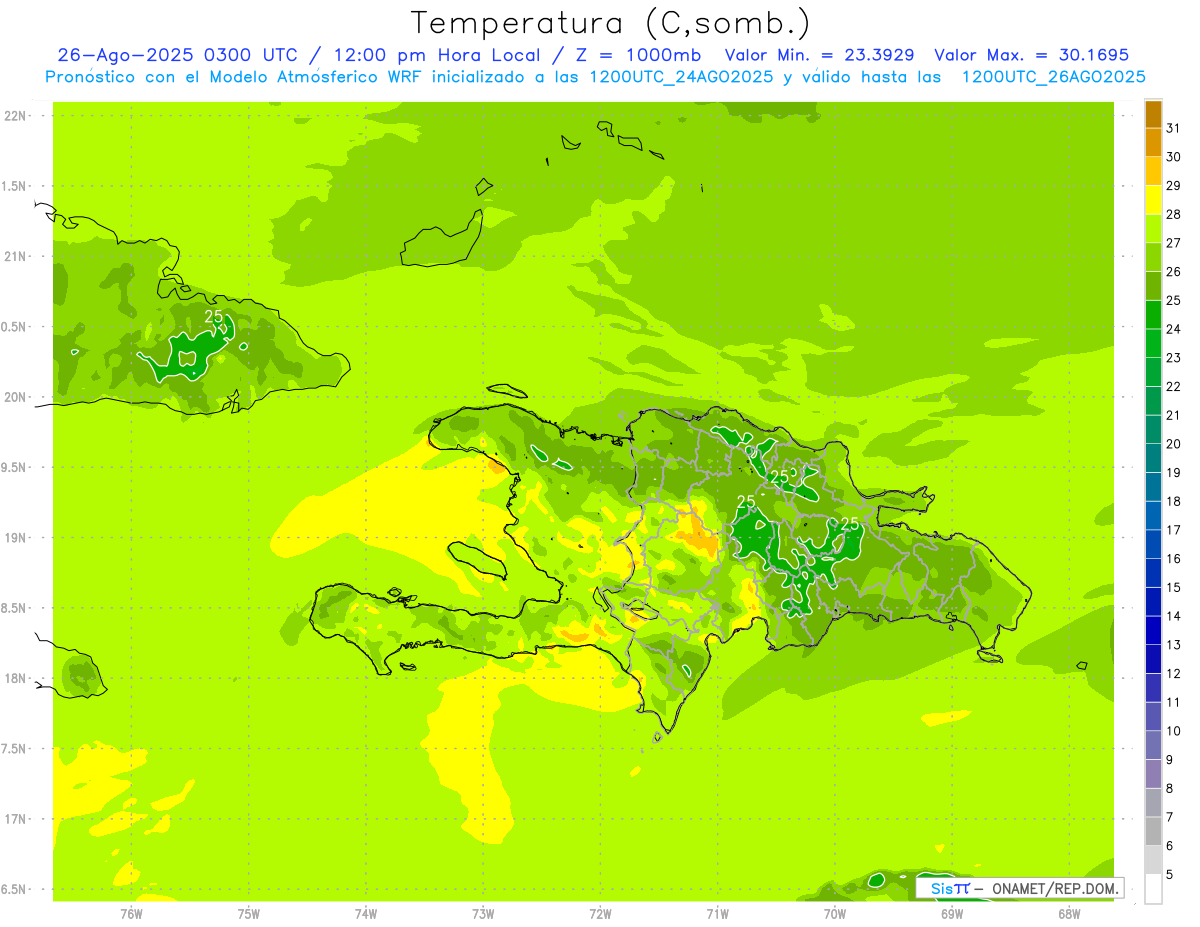Click the '73W' longitude axis label
1200x927 pixels.
483,913
